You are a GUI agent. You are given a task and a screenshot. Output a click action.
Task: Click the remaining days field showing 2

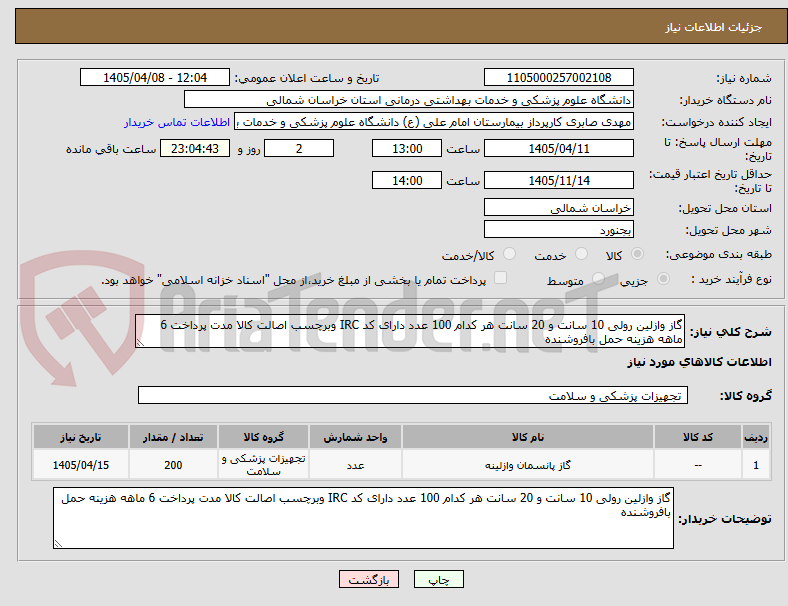coord(299,148)
